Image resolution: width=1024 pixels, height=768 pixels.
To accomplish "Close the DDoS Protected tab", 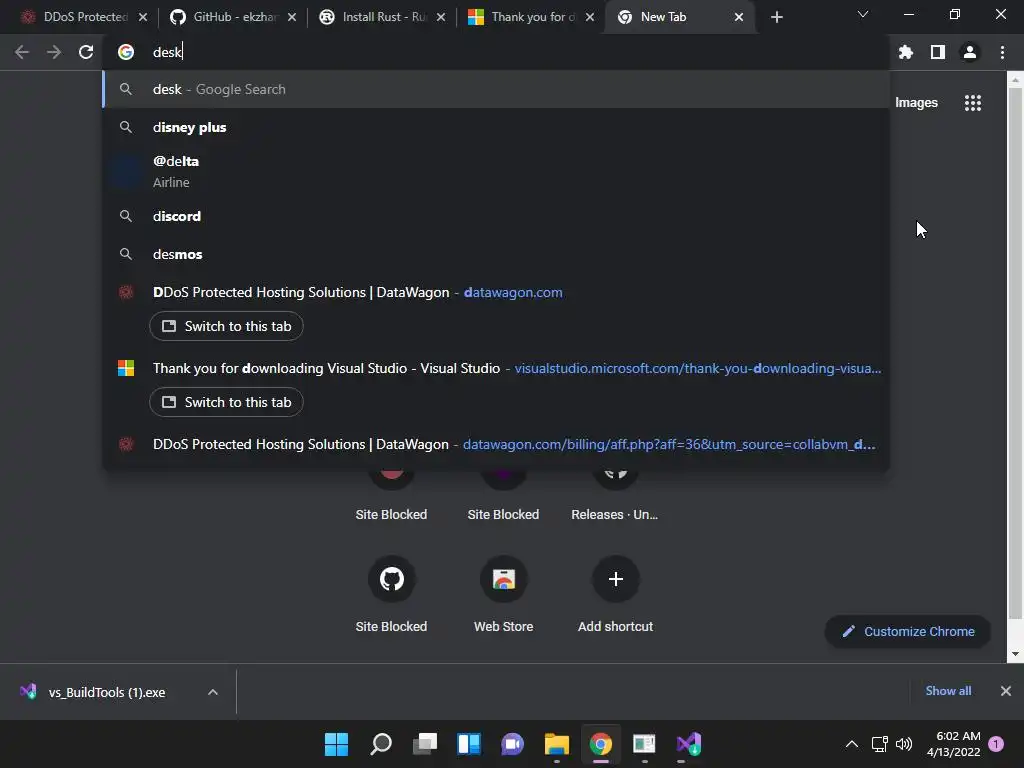I will [x=143, y=17].
